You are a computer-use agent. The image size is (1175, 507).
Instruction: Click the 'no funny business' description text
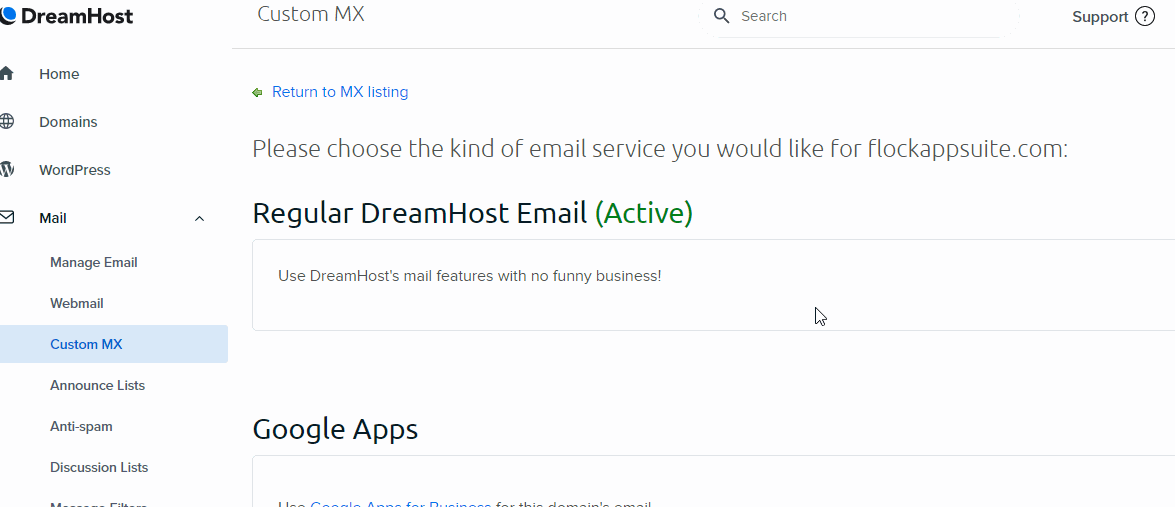point(470,276)
